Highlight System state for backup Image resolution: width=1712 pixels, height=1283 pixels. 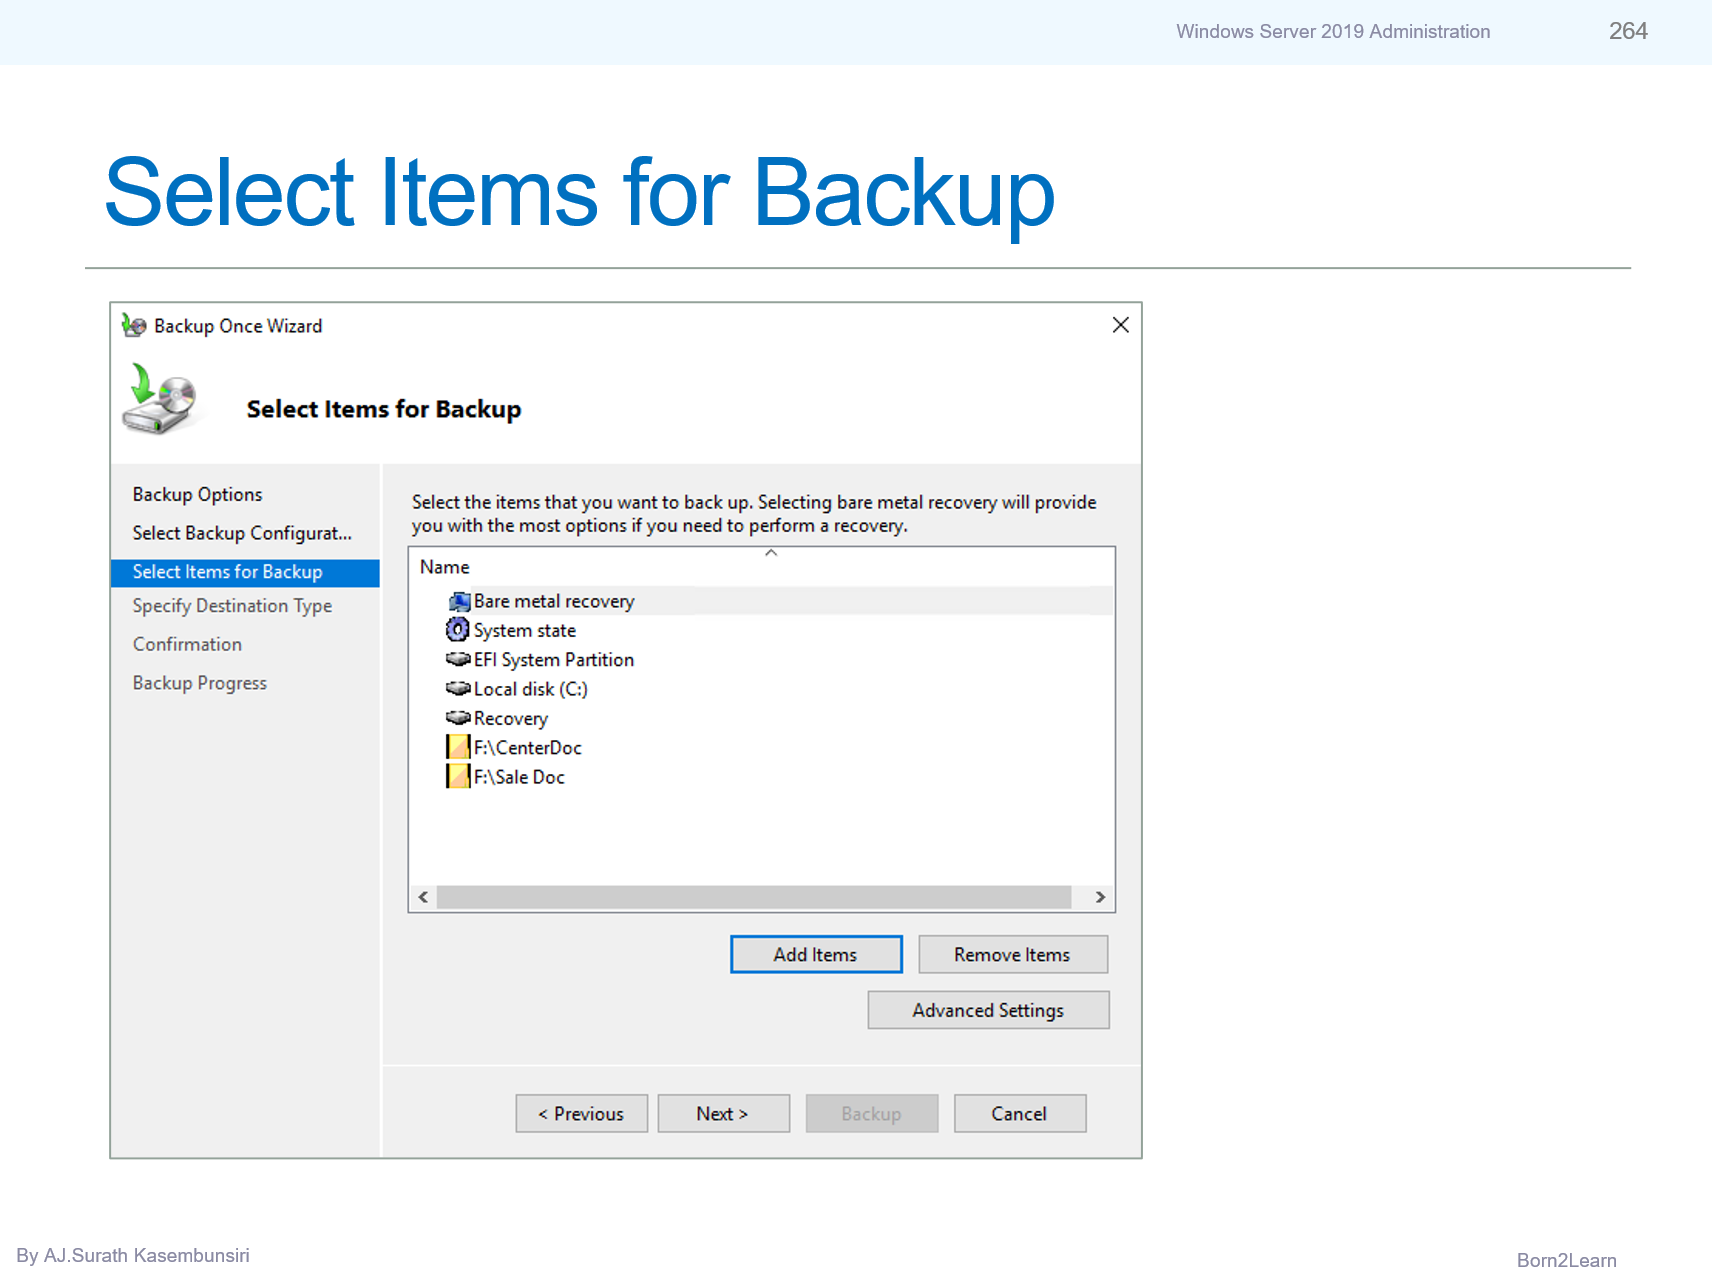pyautogui.click(x=524, y=630)
